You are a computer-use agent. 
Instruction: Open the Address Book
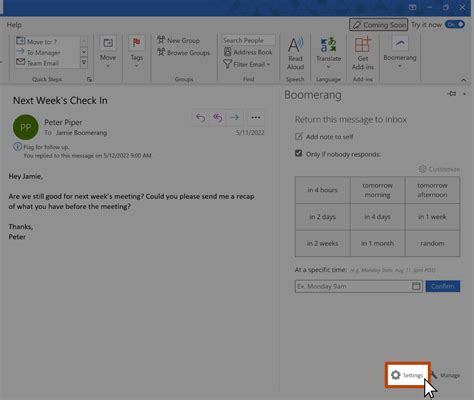[x=248, y=52]
